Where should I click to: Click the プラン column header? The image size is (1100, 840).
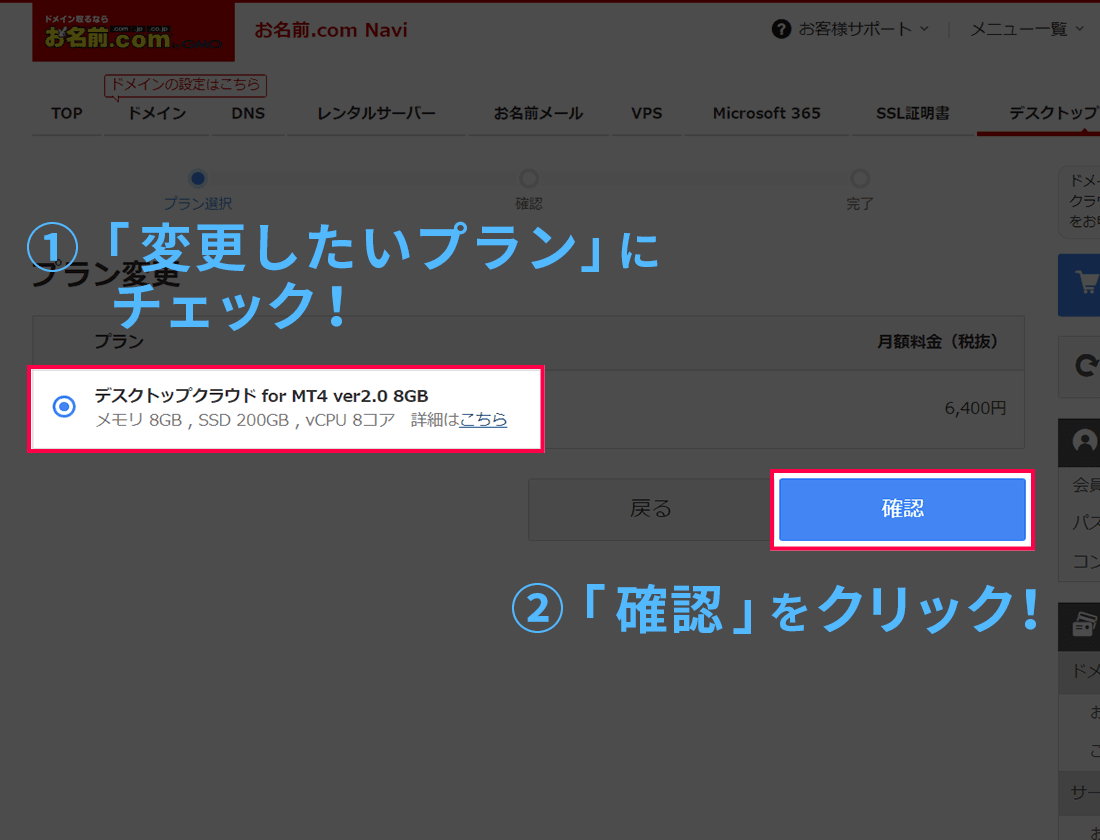tap(119, 342)
